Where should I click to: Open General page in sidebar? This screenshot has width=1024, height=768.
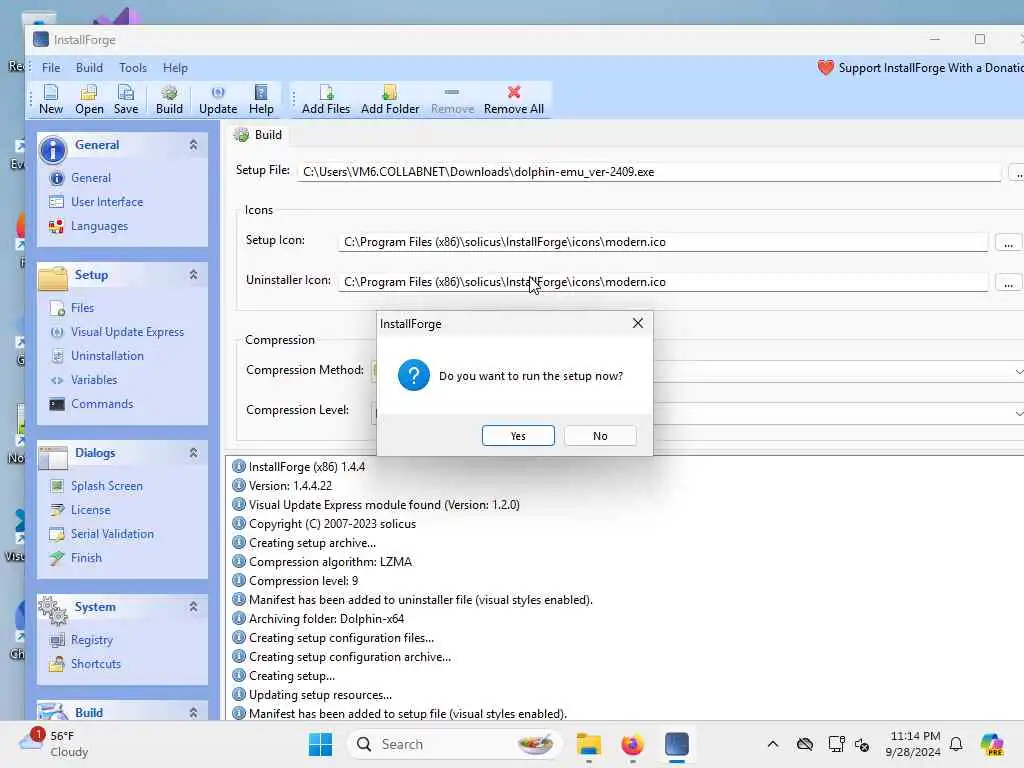pyautogui.click(x=91, y=178)
